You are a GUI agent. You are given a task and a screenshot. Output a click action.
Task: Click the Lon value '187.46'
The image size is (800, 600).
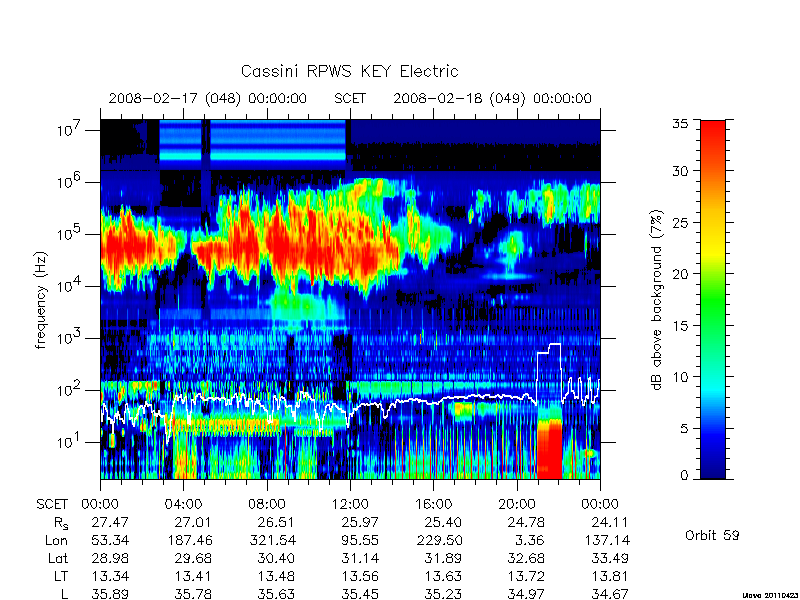189,540
